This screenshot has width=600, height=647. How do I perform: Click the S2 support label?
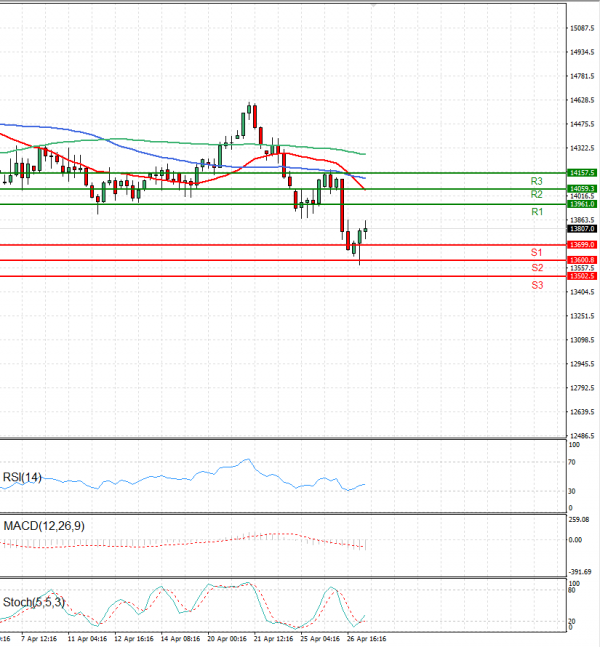point(537,268)
